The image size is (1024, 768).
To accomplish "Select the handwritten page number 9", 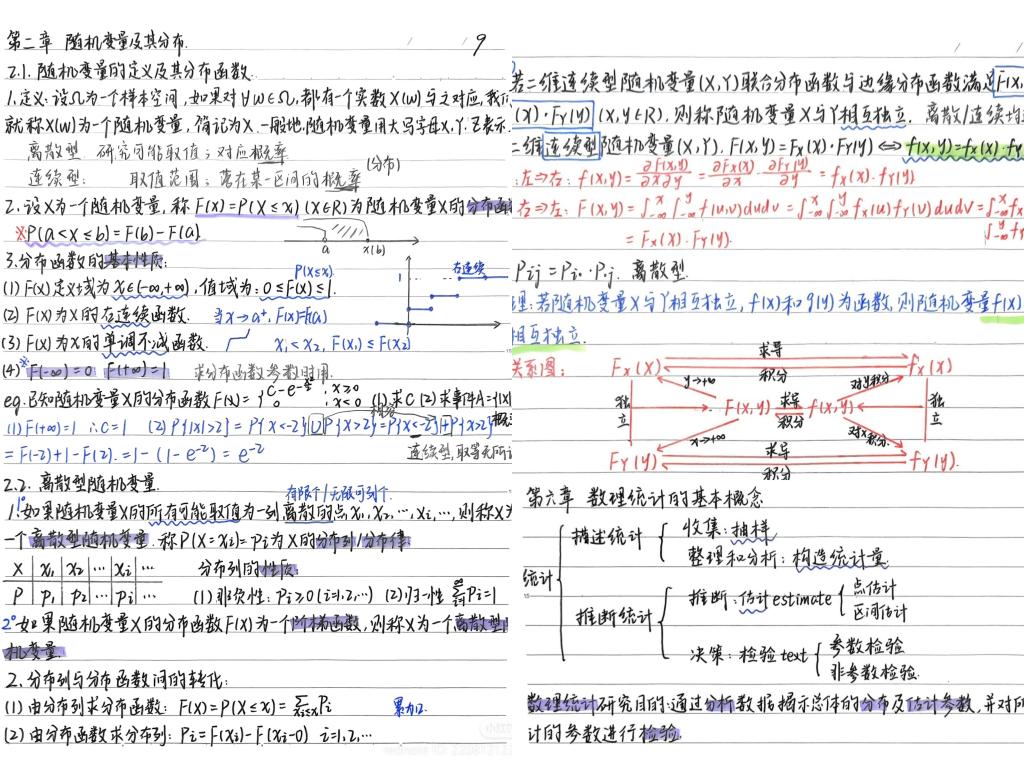I will coord(480,43).
